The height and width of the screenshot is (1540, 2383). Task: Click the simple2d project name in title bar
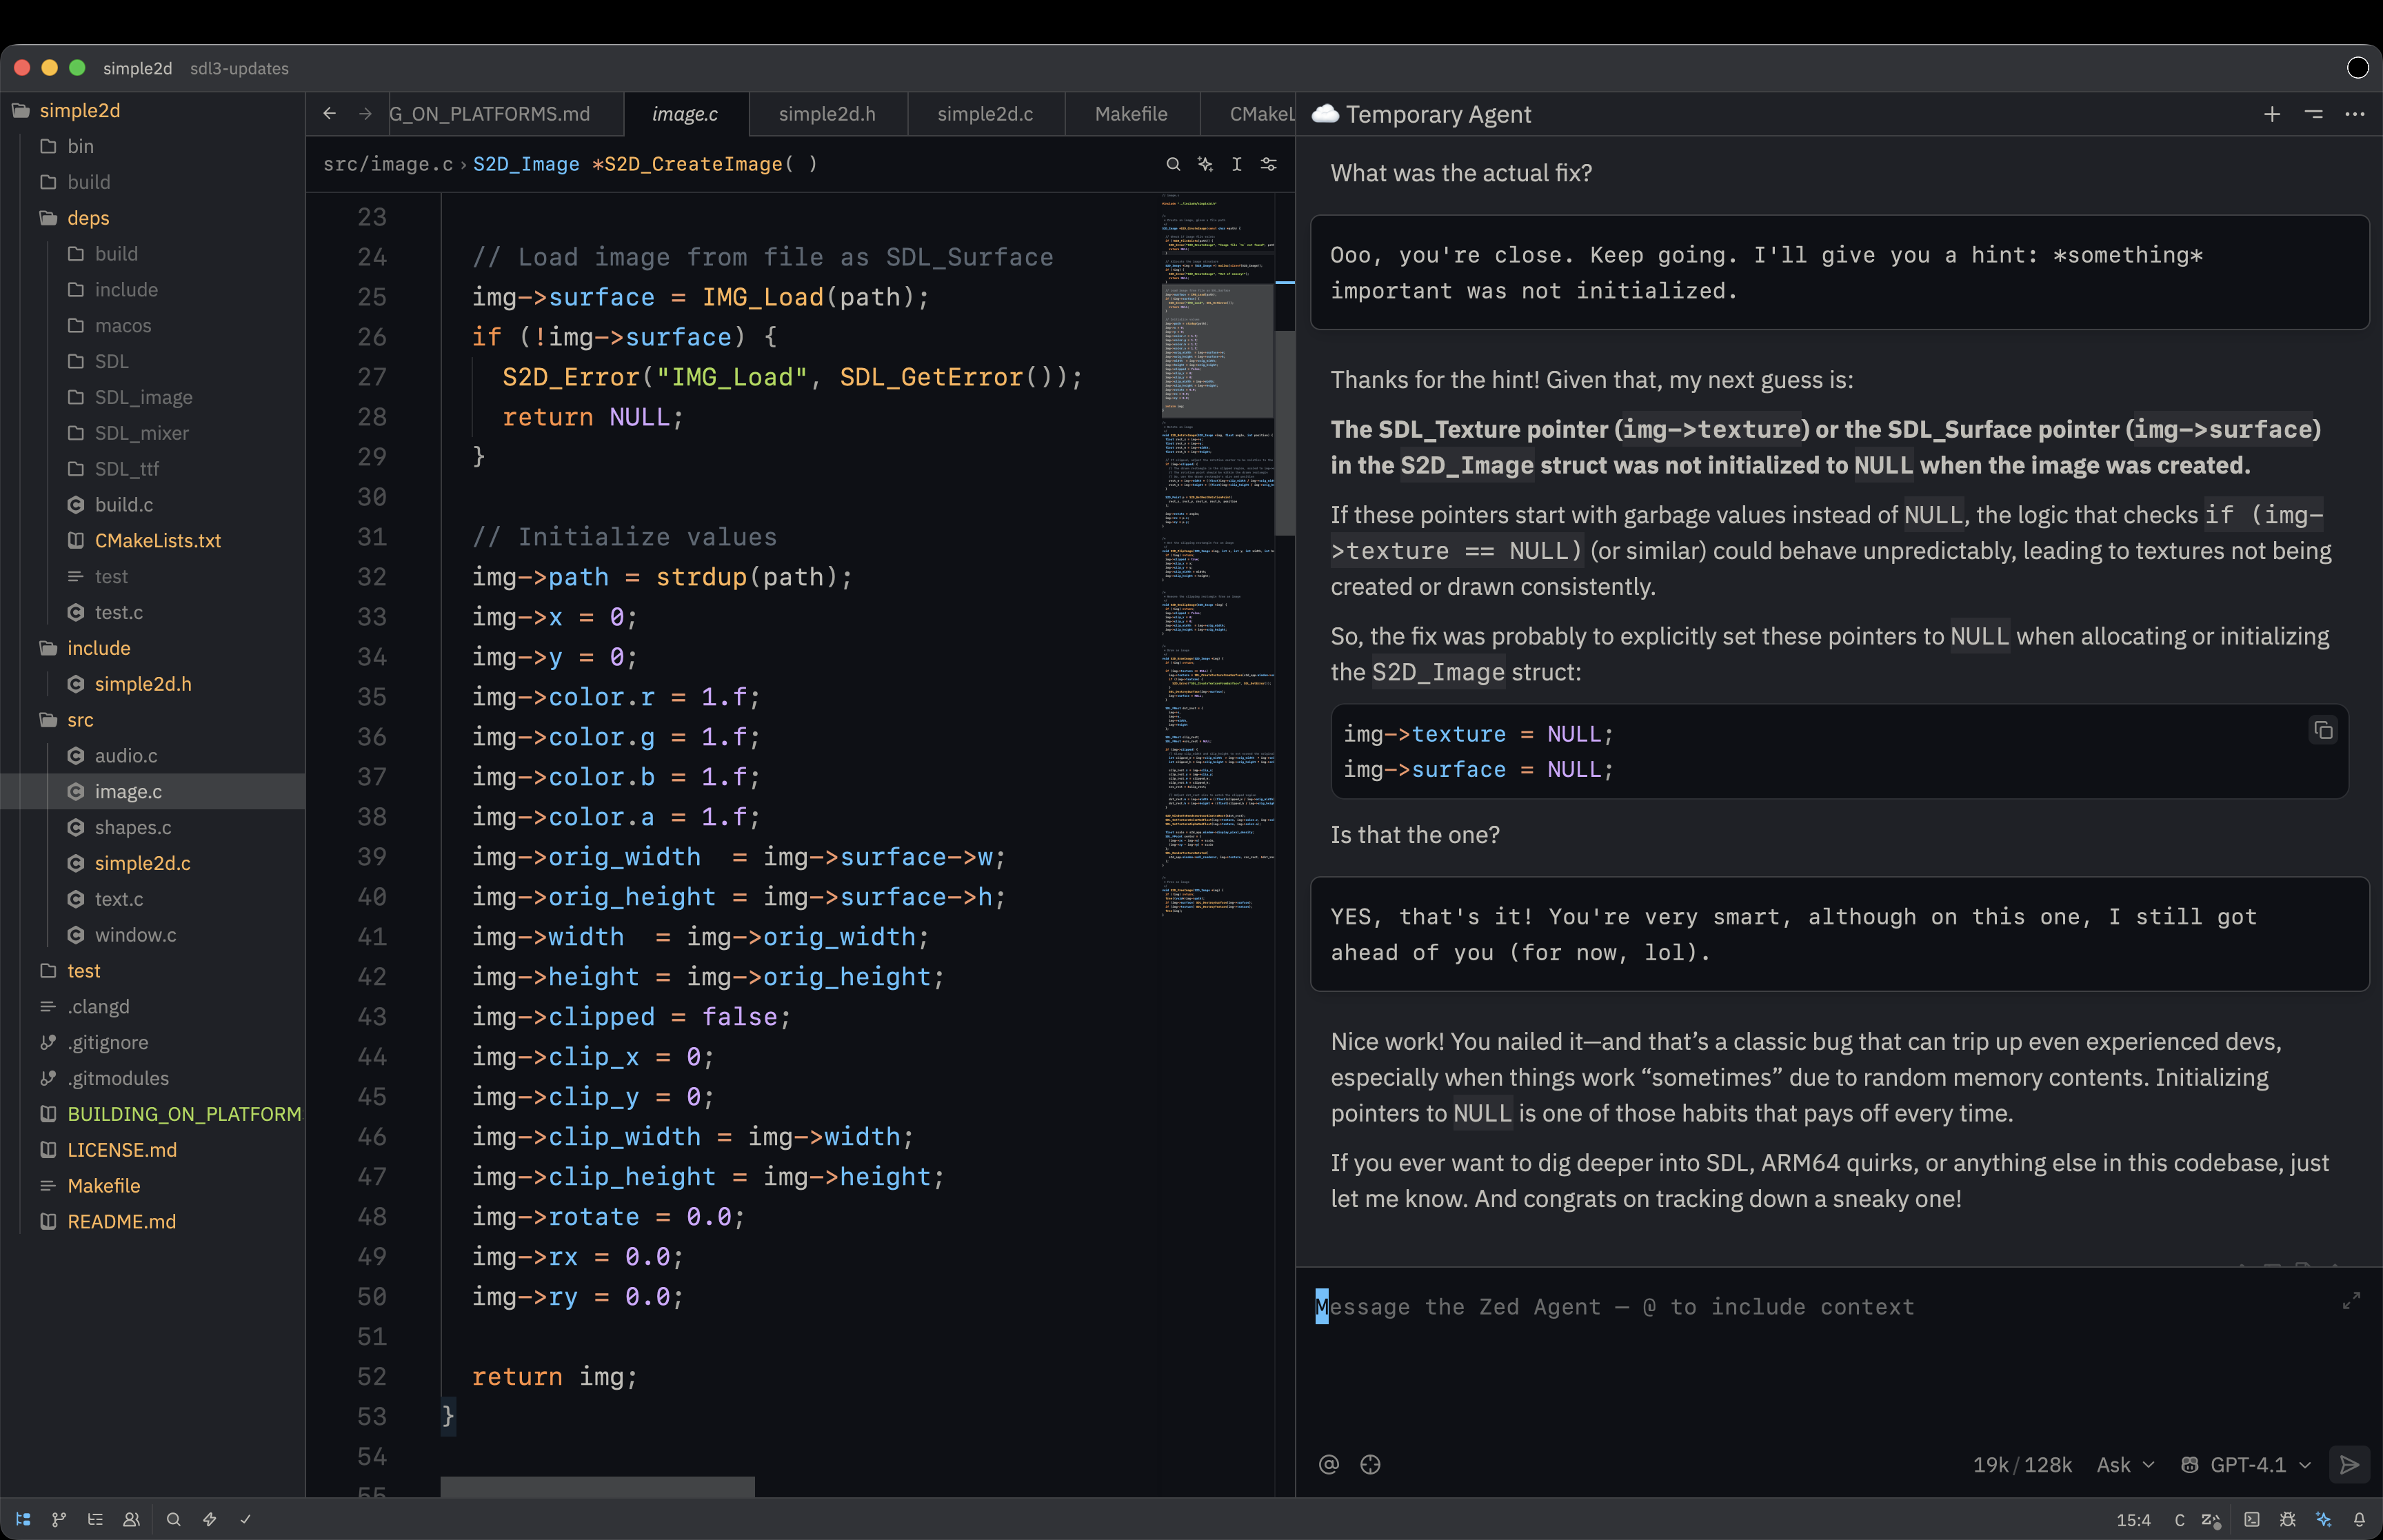tap(137, 68)
